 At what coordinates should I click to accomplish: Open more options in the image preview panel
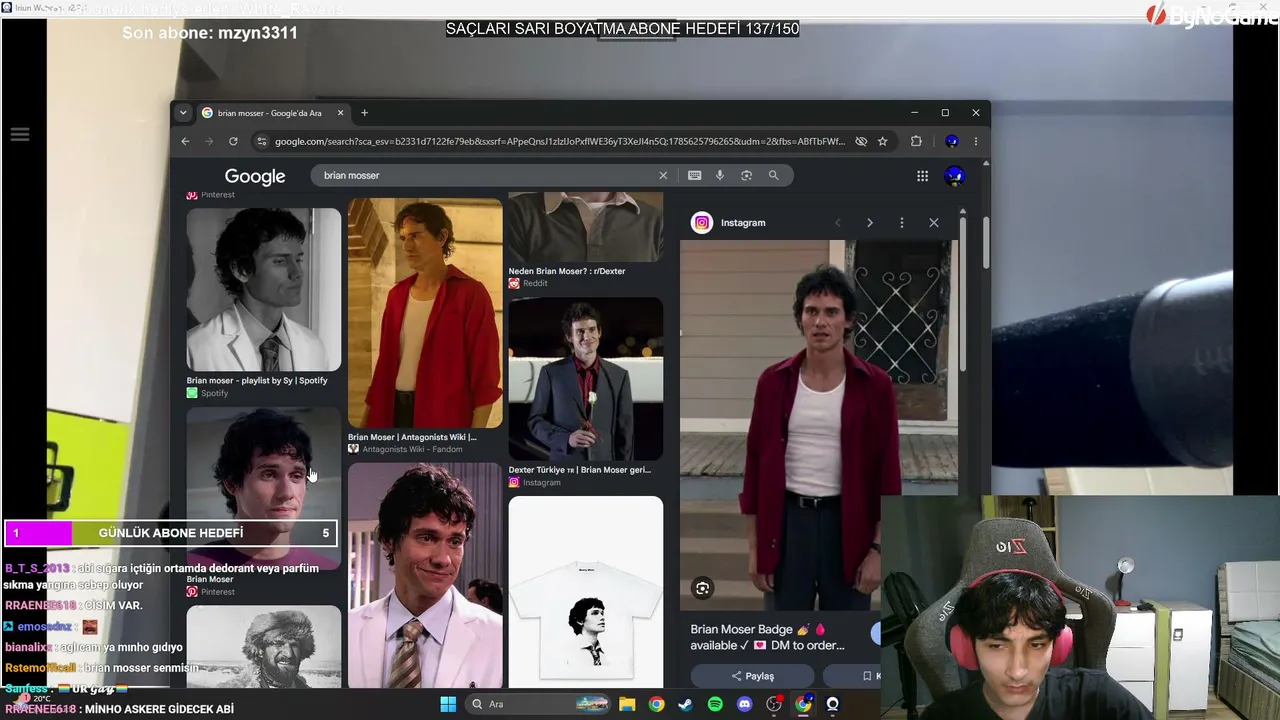coord(901,223)
